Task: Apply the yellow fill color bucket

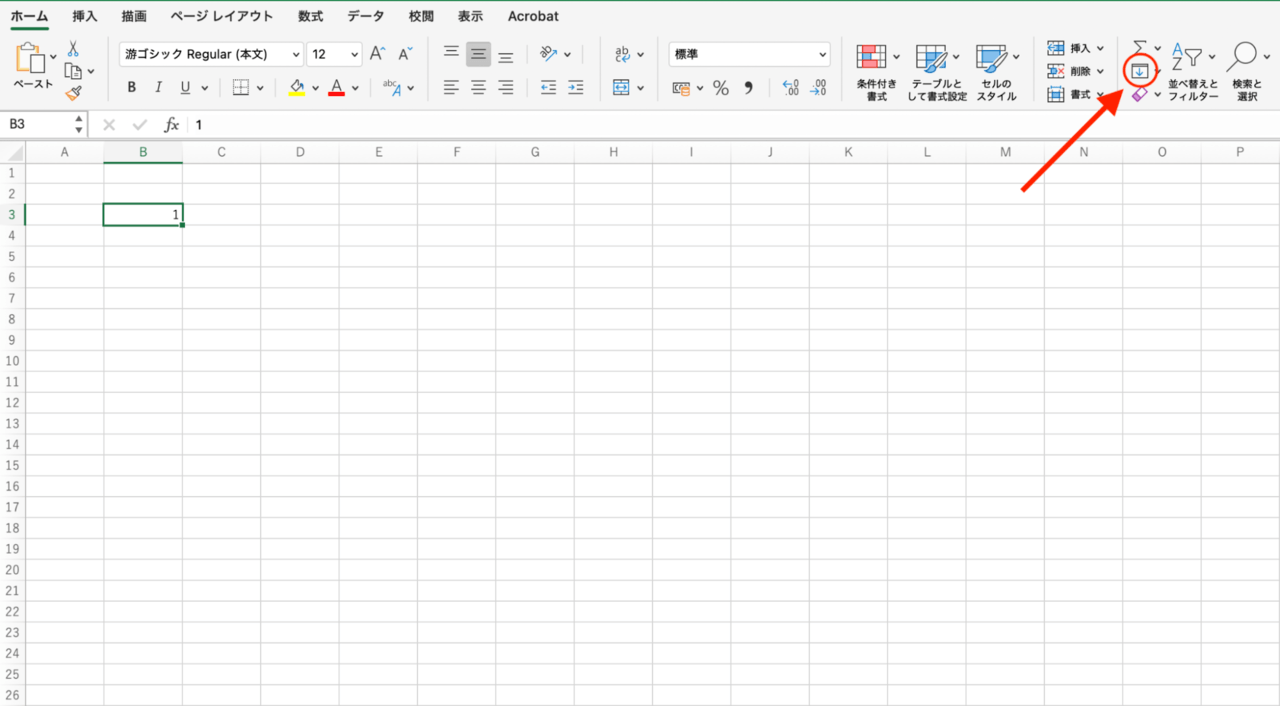Action: (x=296, y=88)
